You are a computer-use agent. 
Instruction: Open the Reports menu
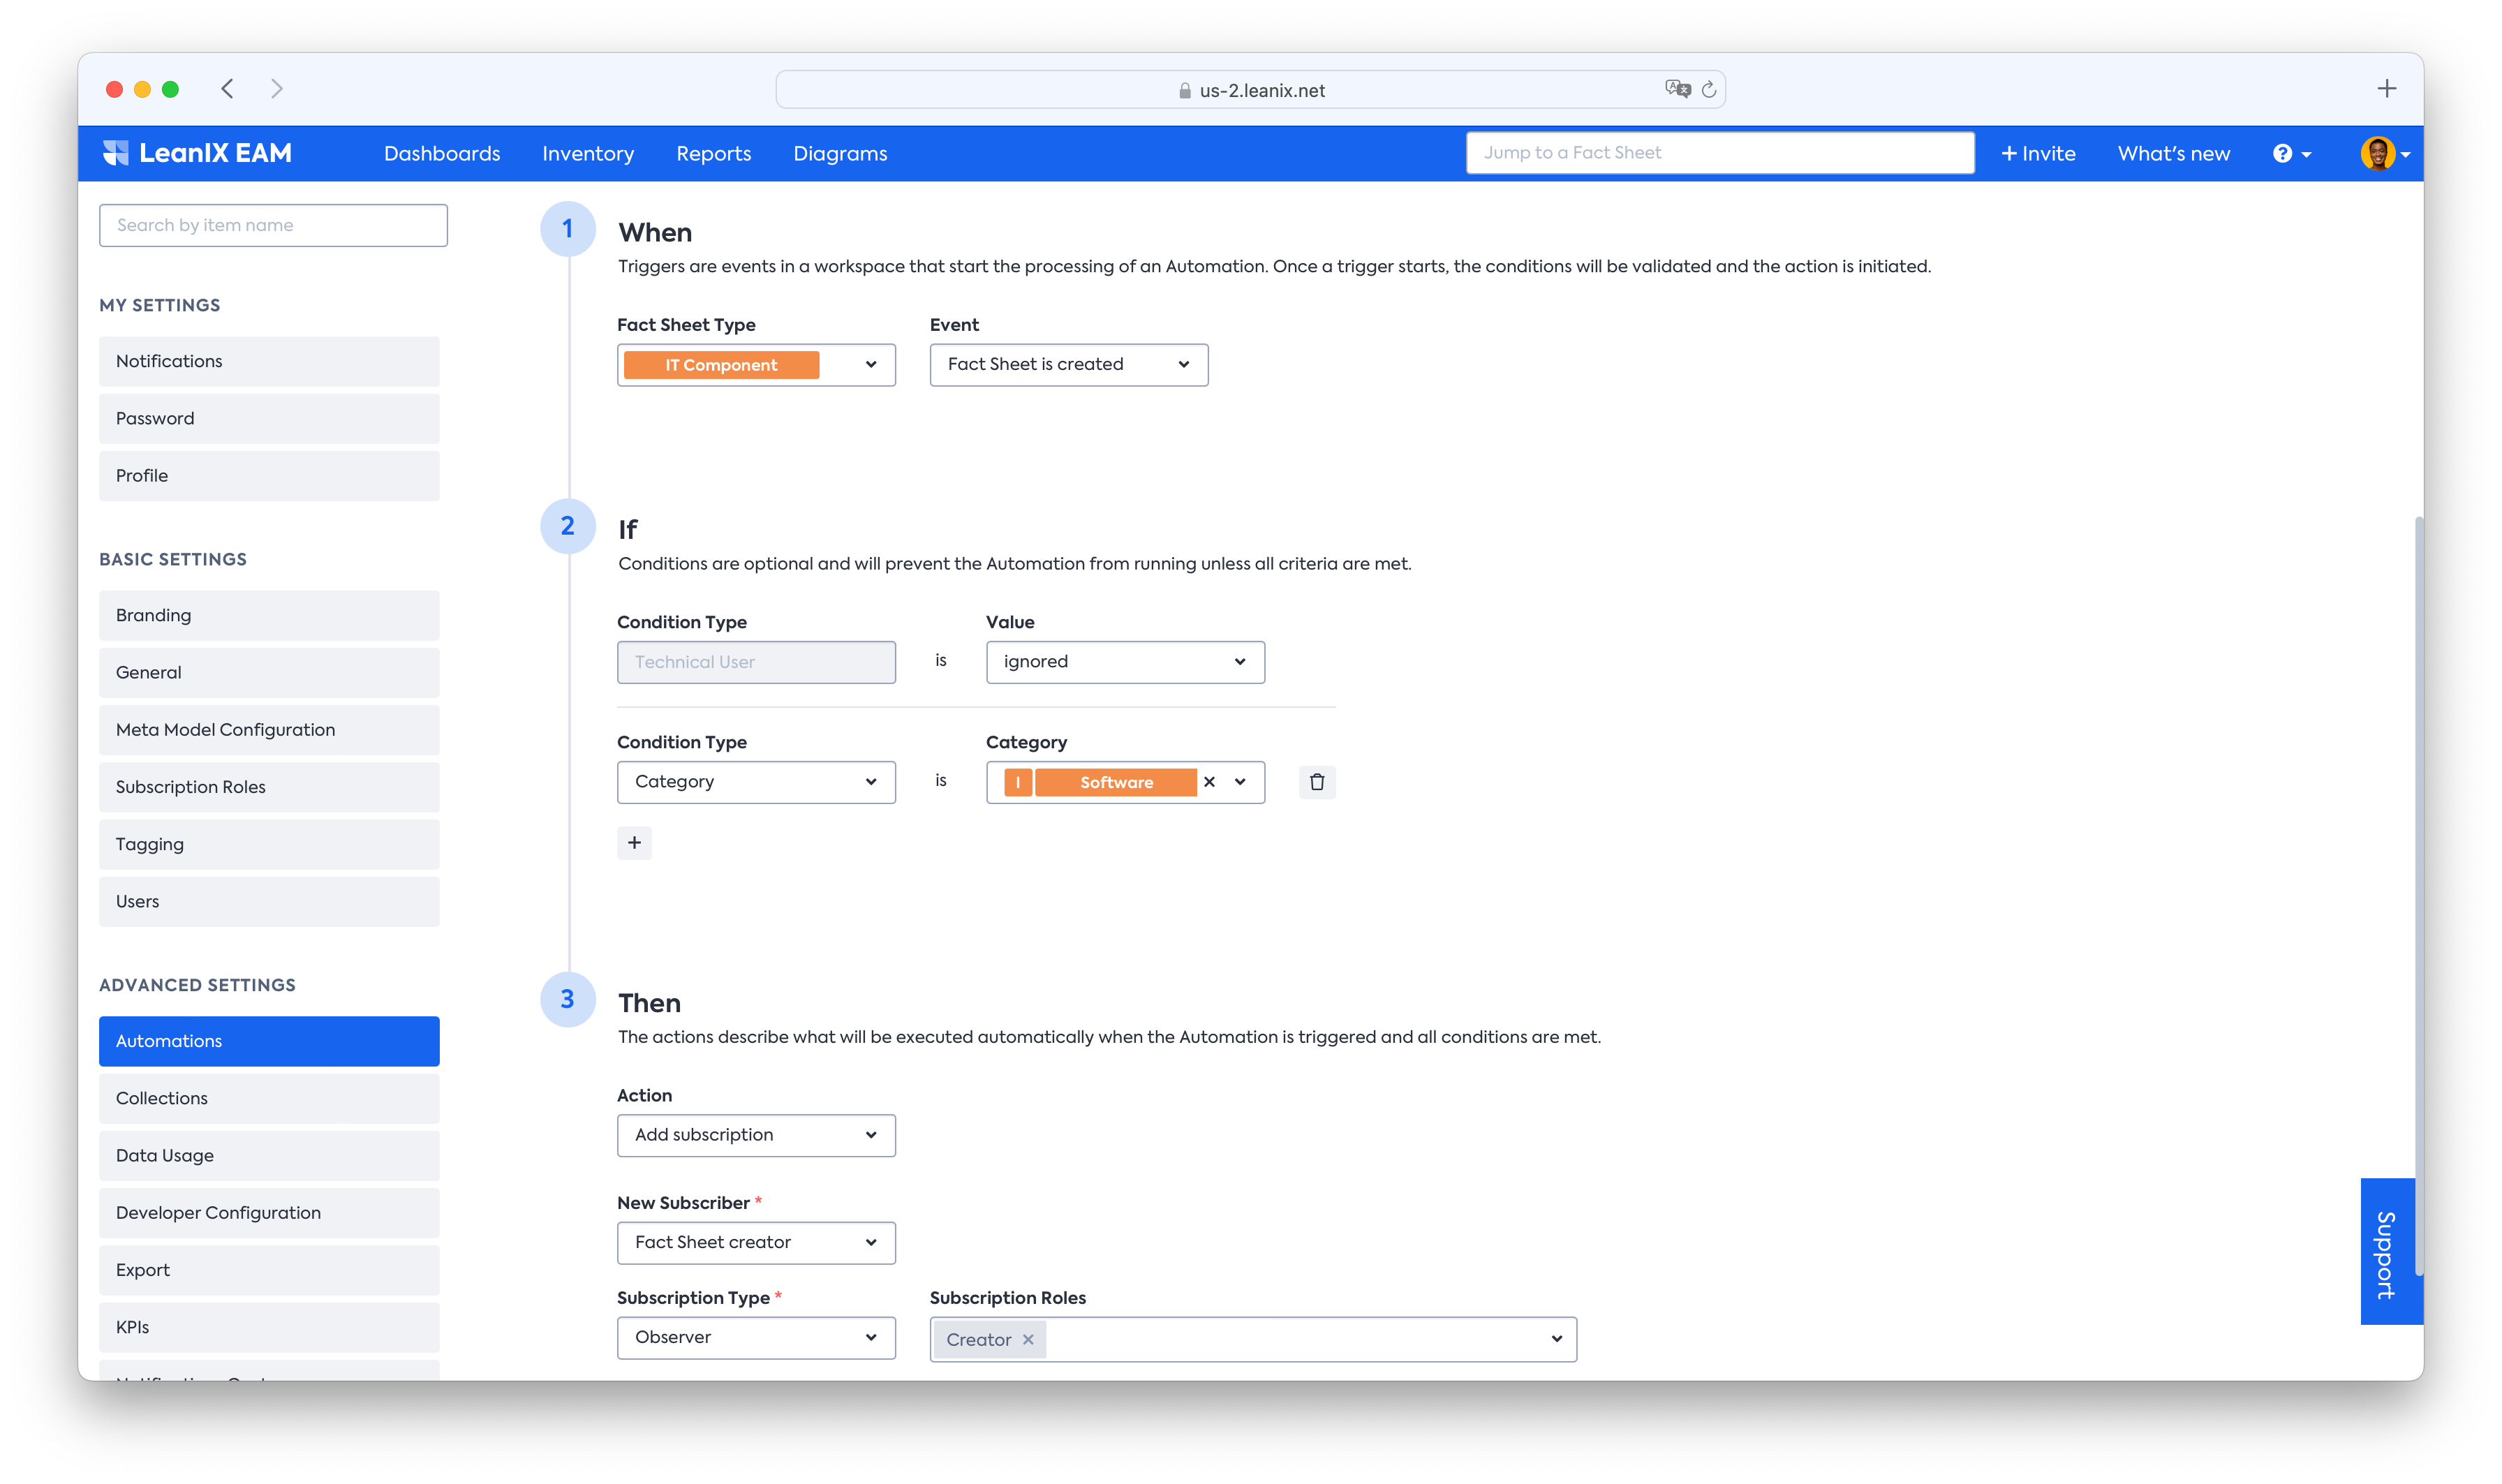[713, 154]
